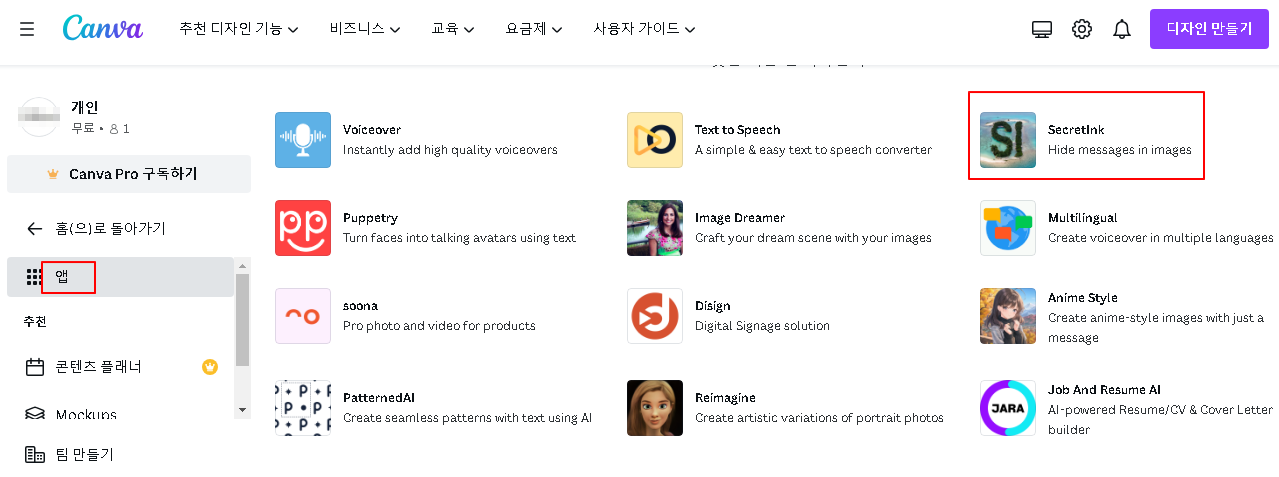This screenshot has height=477, width=1279.
Task: Click the Job And Resume AI JARA icon
Action: [1008, 408]
